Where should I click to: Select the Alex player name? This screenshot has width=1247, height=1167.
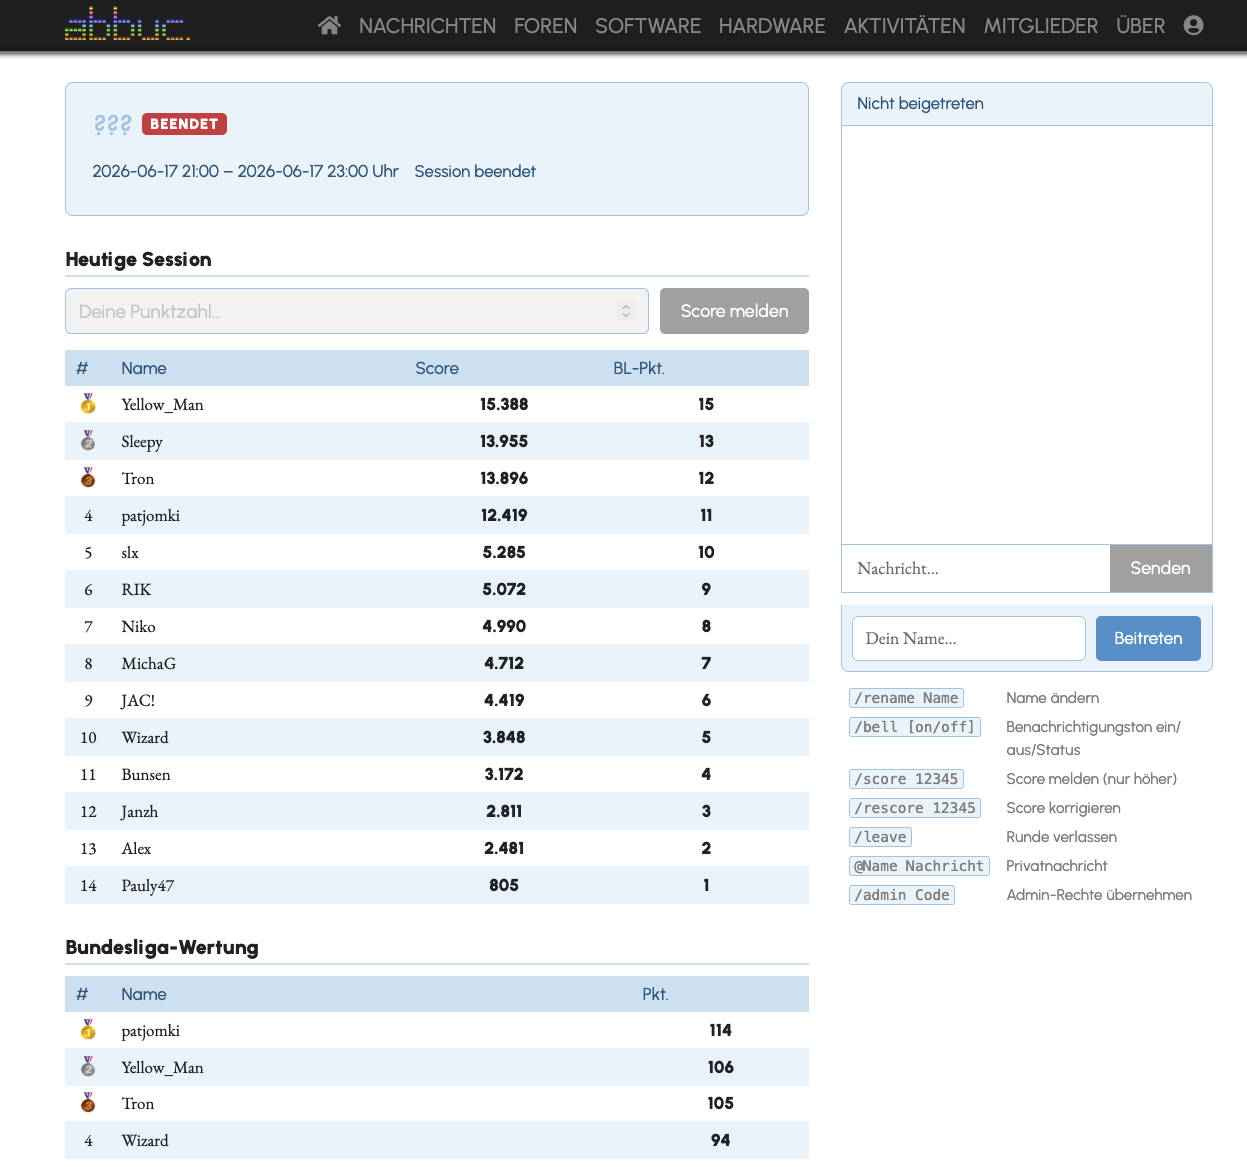pos(136,848)
